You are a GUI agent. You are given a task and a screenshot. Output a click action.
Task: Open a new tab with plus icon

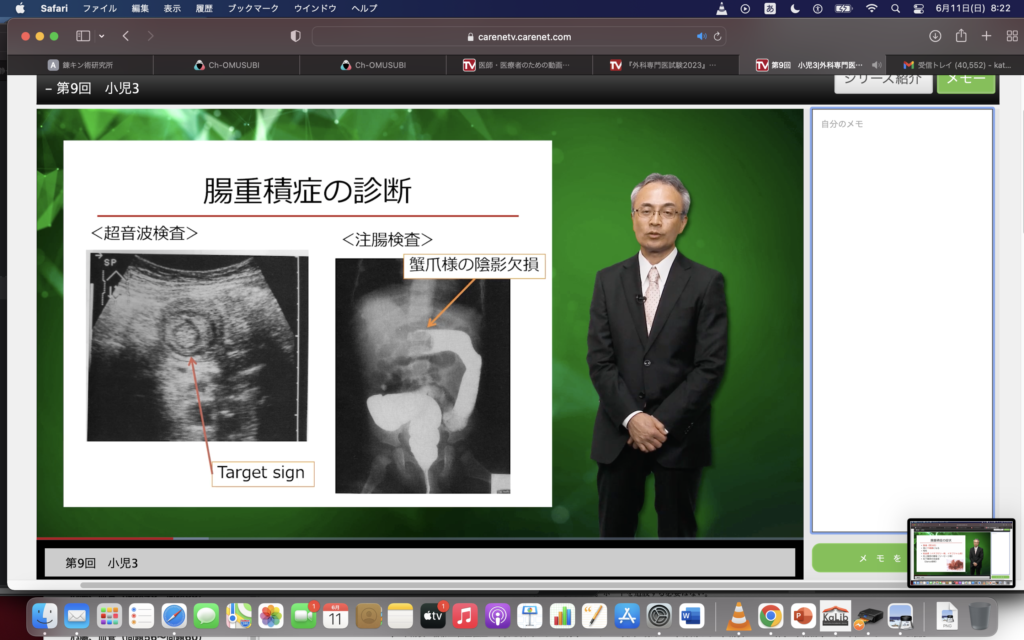[986, 36]
